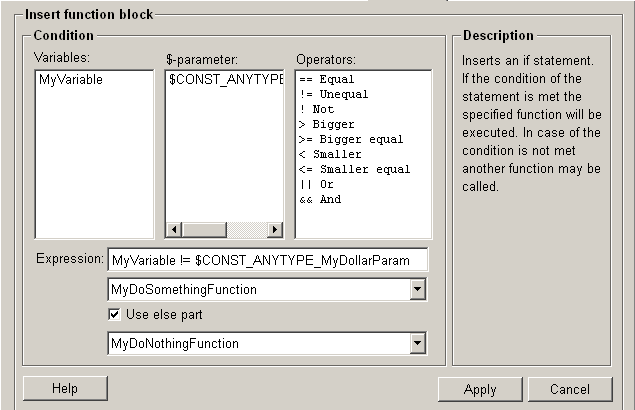
Task: Choose the != Unequal operator
Action: click(333, 94)
